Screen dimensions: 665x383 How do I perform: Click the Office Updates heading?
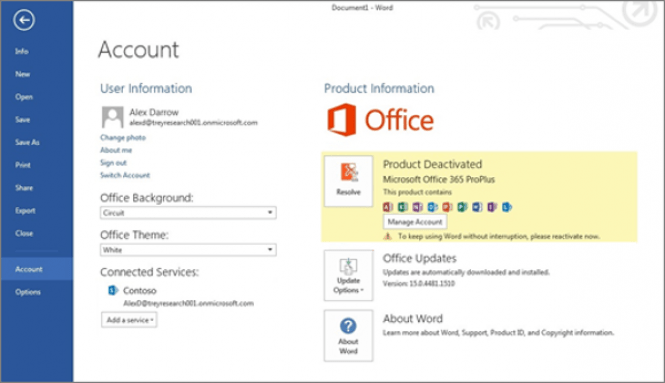420,258
